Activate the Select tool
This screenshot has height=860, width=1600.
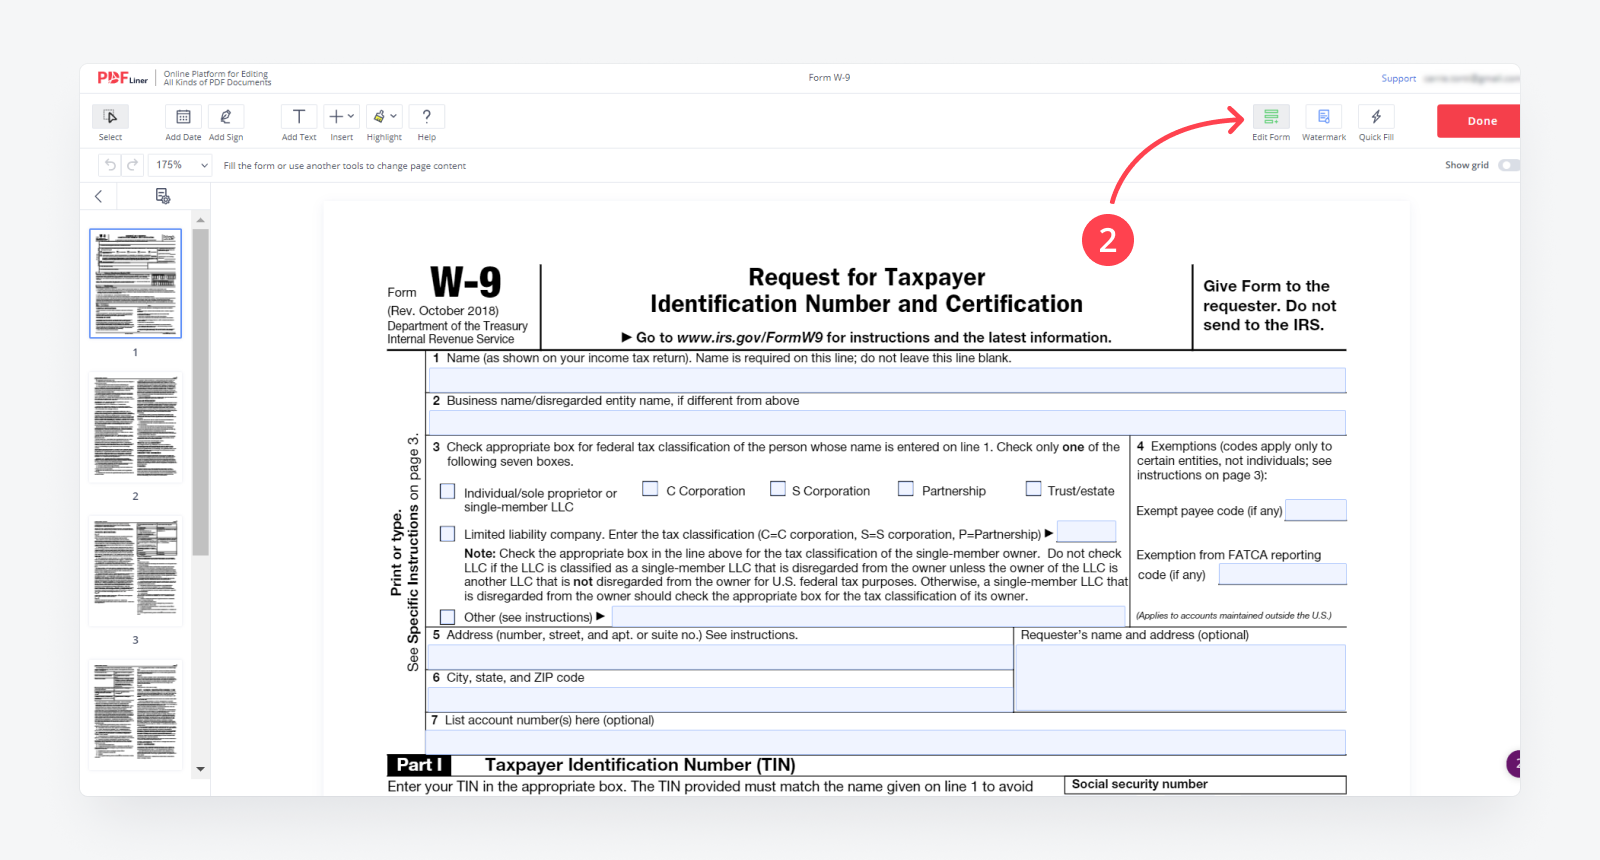point(110,117)
